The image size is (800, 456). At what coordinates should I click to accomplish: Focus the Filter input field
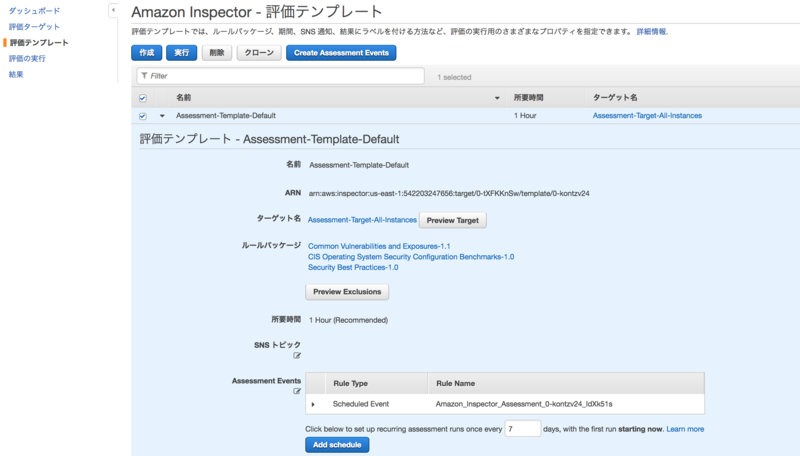pyautogui.click(x=281, y=76)
